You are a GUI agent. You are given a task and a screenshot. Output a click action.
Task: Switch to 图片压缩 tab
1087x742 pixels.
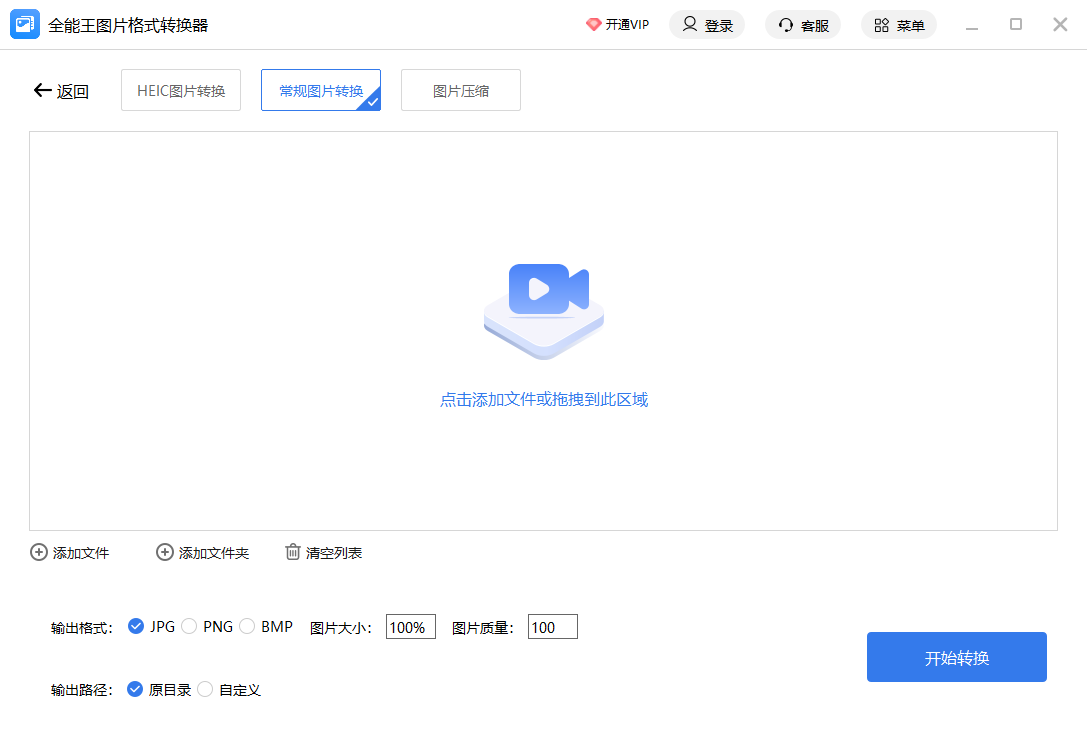pos(461,90)
